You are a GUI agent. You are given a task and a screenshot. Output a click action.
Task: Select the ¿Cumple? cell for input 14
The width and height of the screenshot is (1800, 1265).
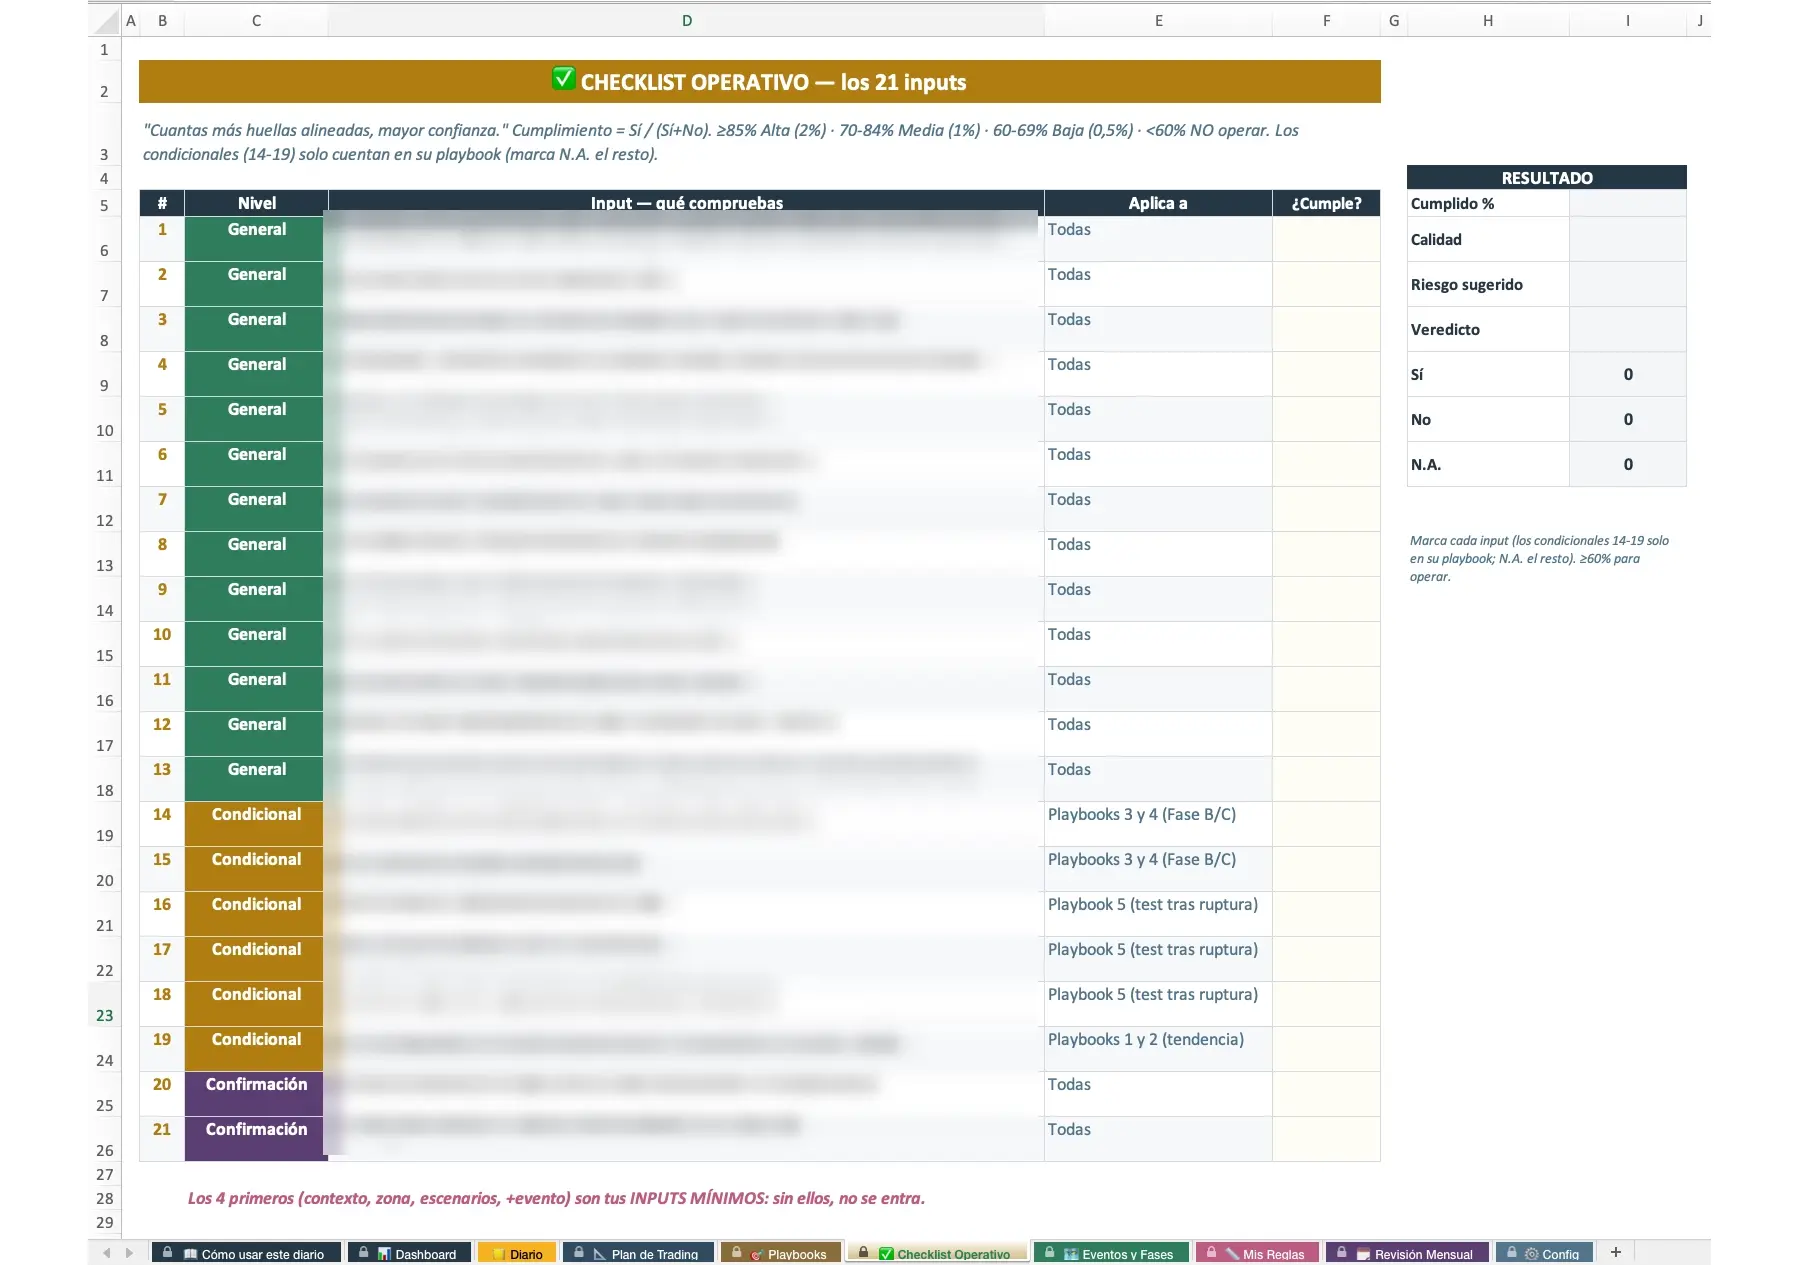pos(1326,824)
